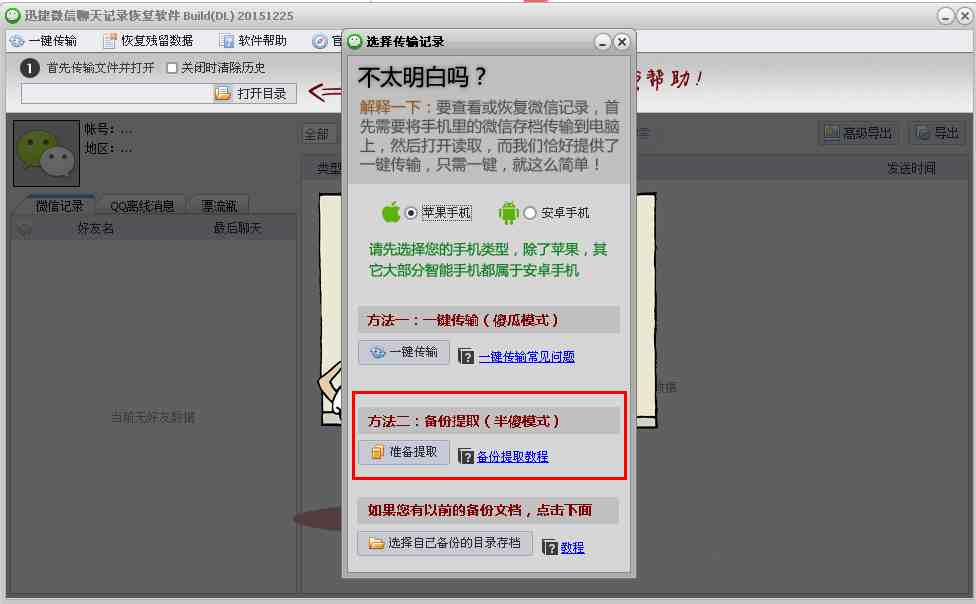Click the 一键传输 button in the dialog

pyautogui.click(x=404, y=352)
